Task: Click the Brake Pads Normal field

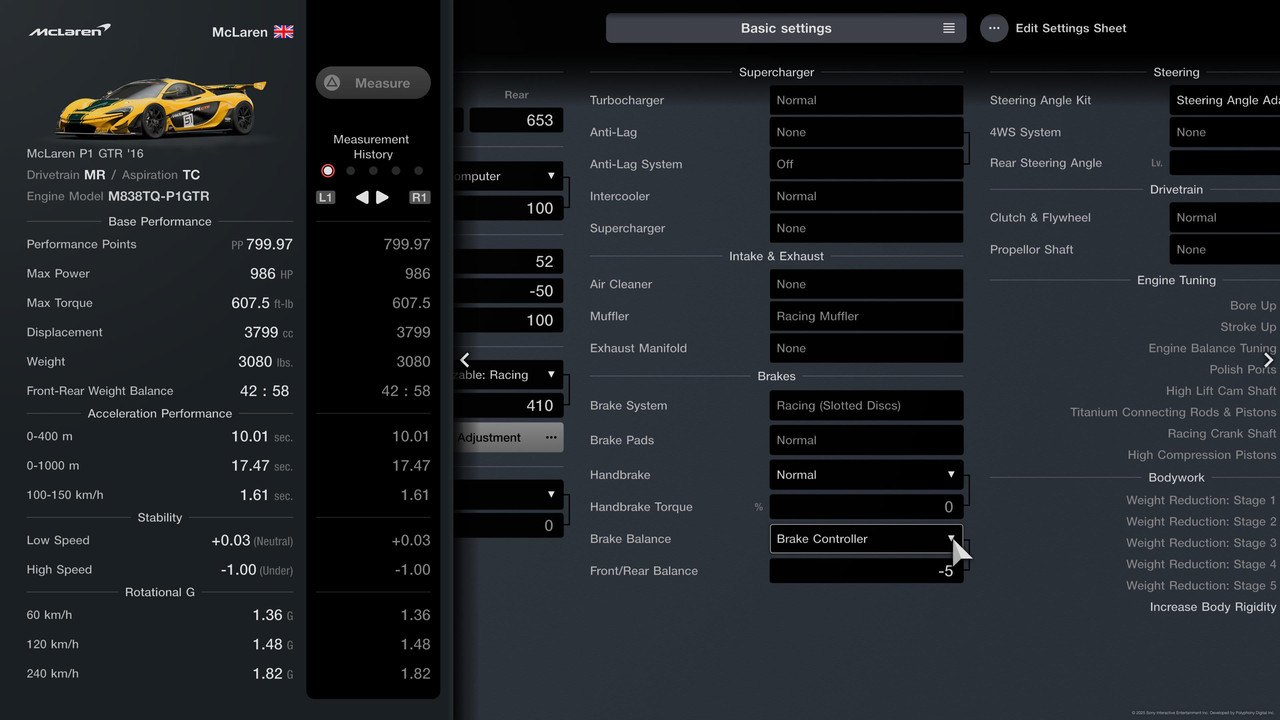Action: click(x=866, y=440)
